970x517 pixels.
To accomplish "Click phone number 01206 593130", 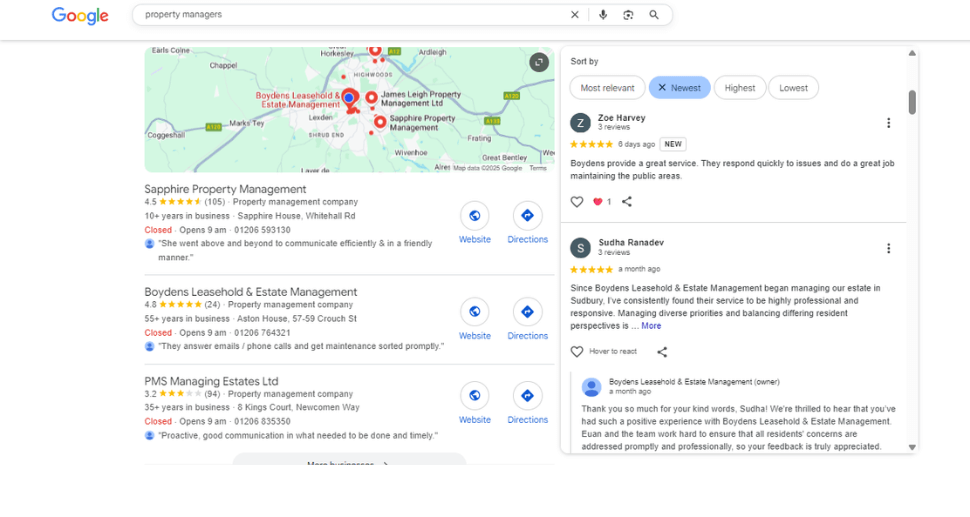I will pos(262,230).
